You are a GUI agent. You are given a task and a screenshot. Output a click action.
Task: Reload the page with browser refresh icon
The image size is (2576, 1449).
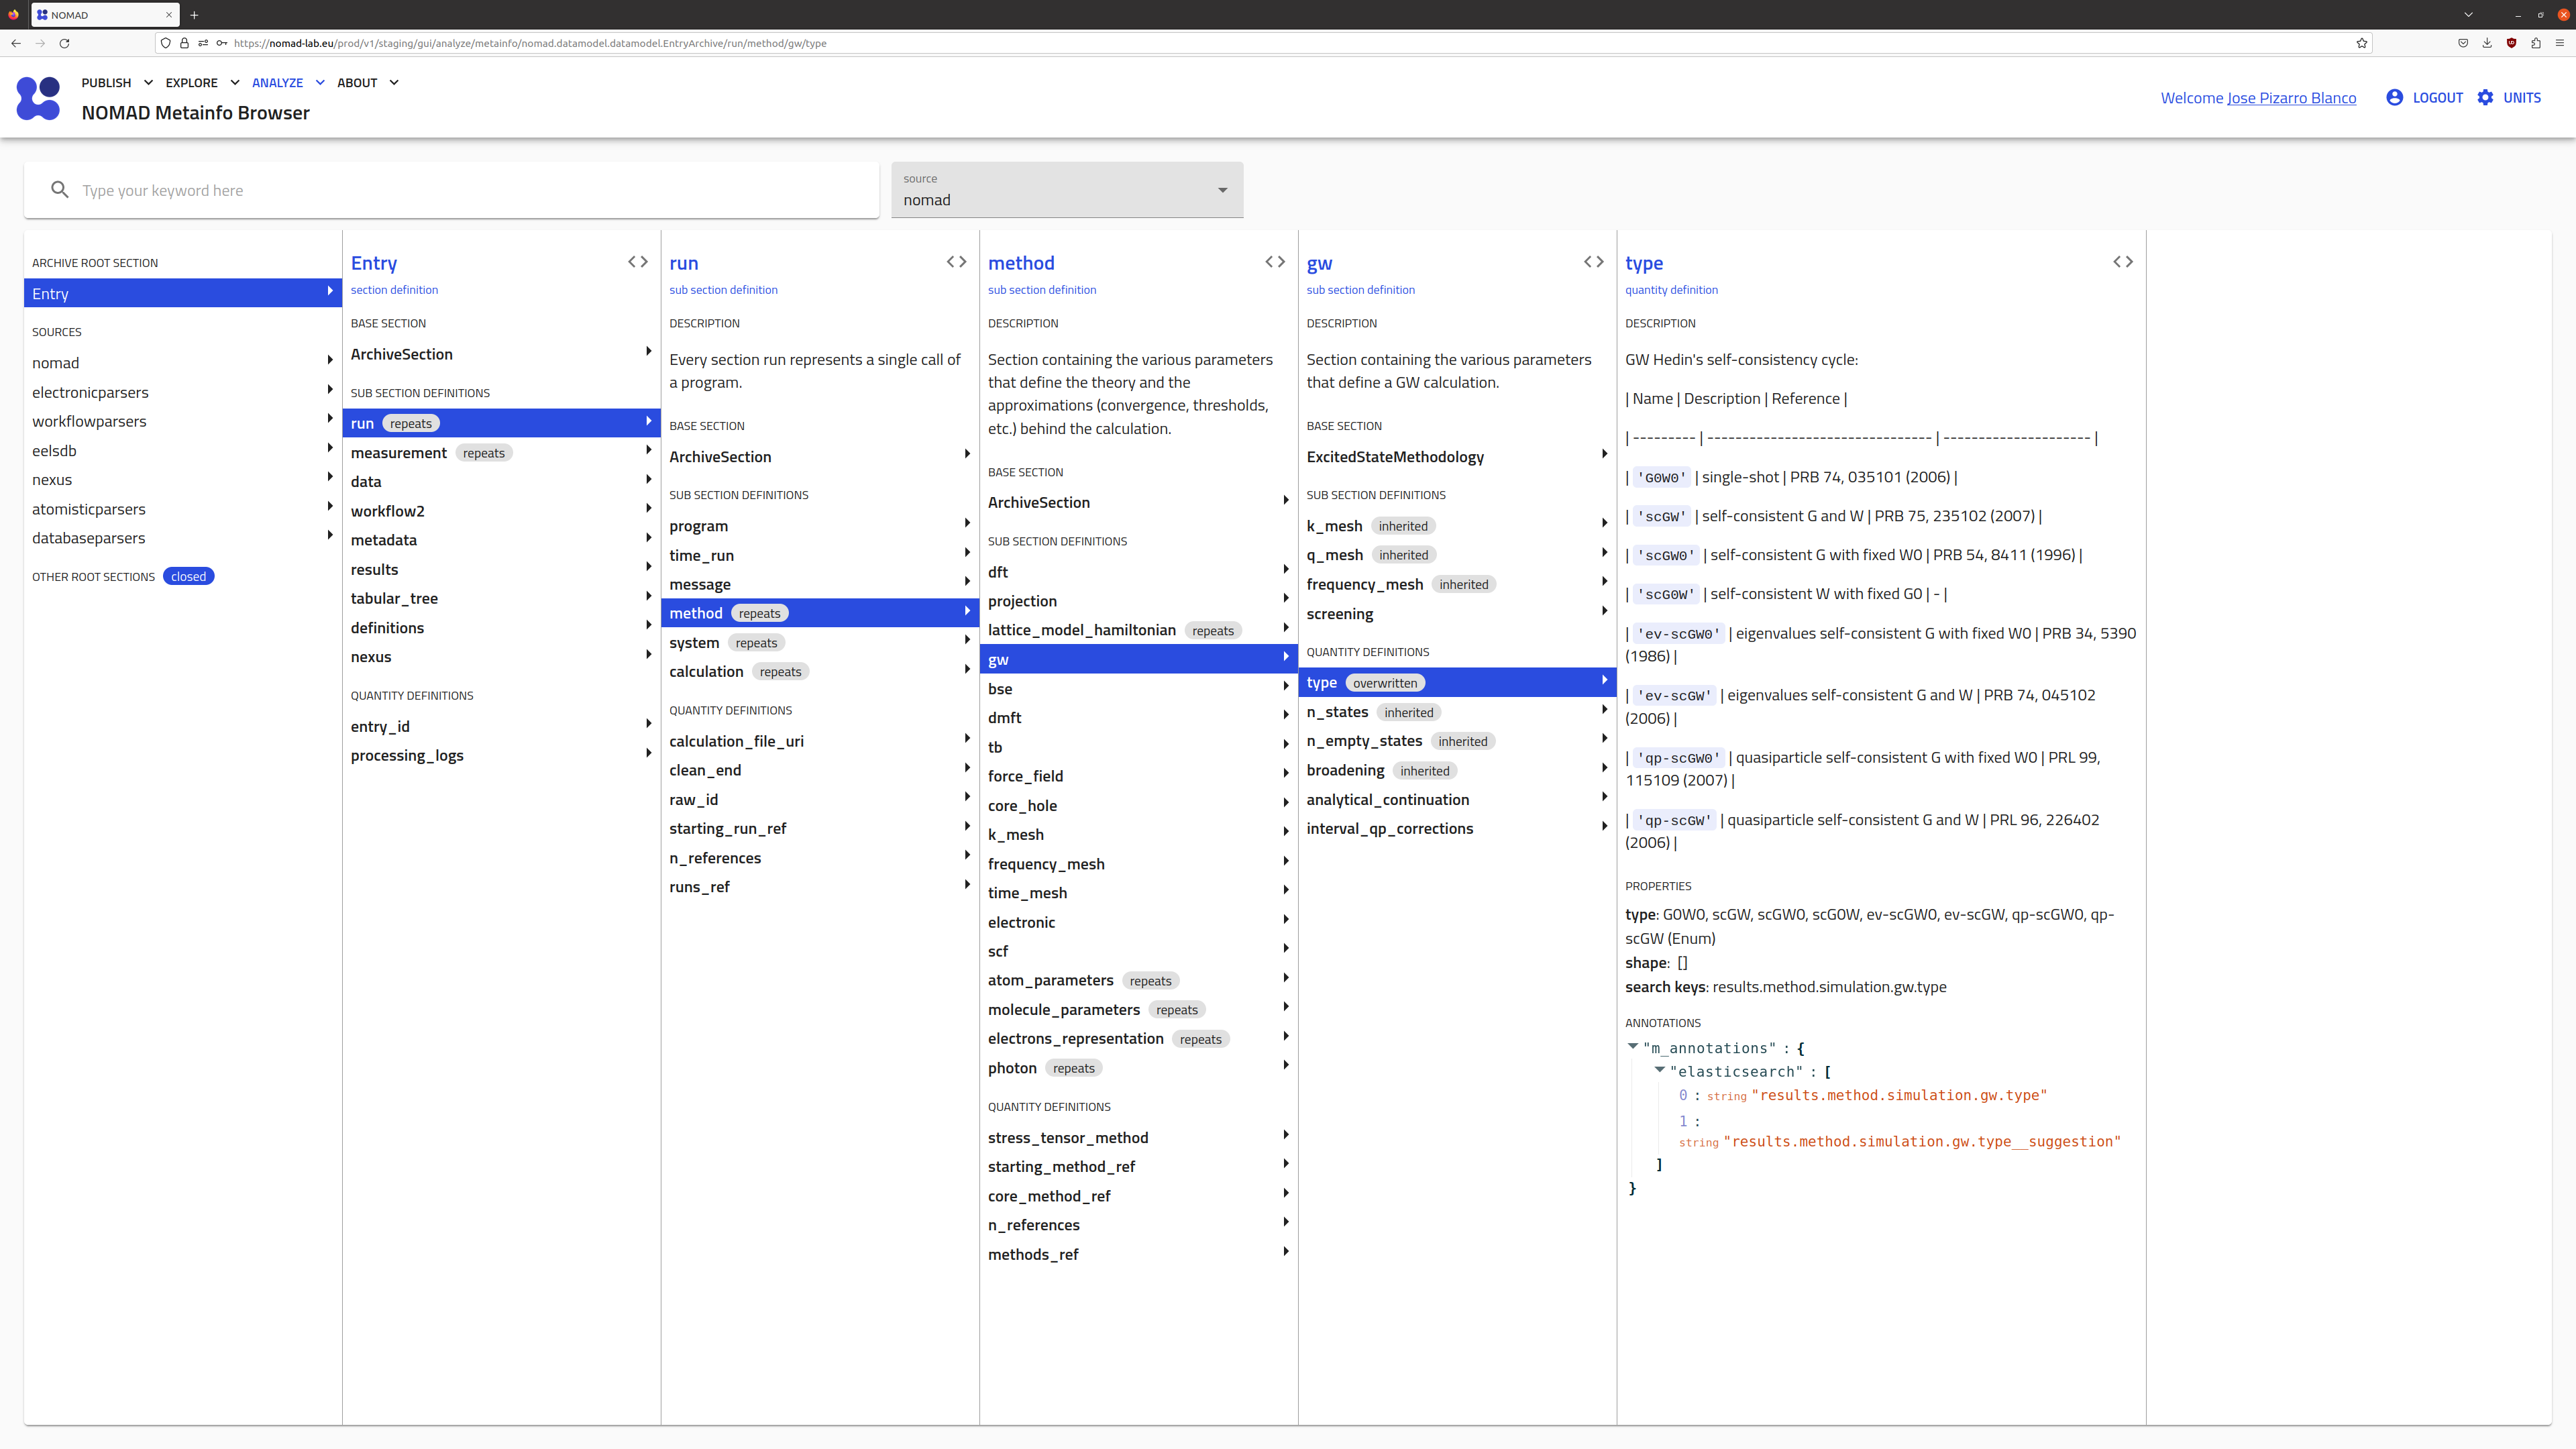tap(64, 43)
